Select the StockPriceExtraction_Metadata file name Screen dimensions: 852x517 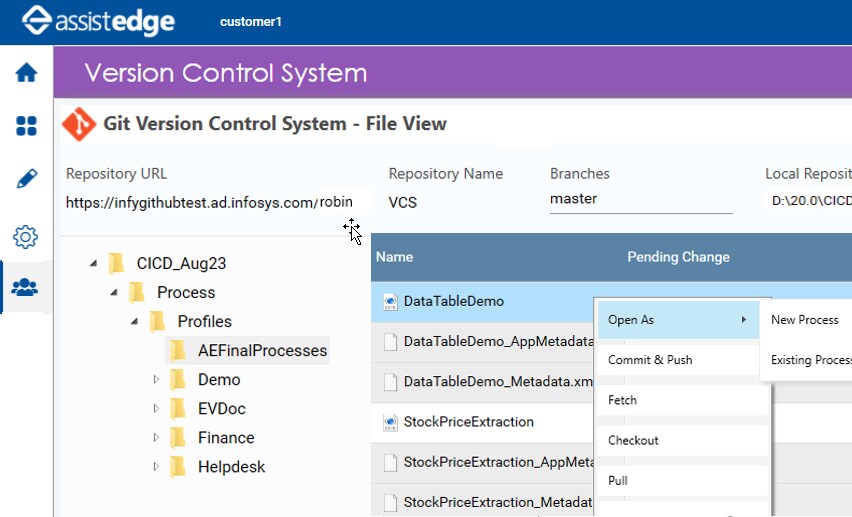click(x=498, y=502)
